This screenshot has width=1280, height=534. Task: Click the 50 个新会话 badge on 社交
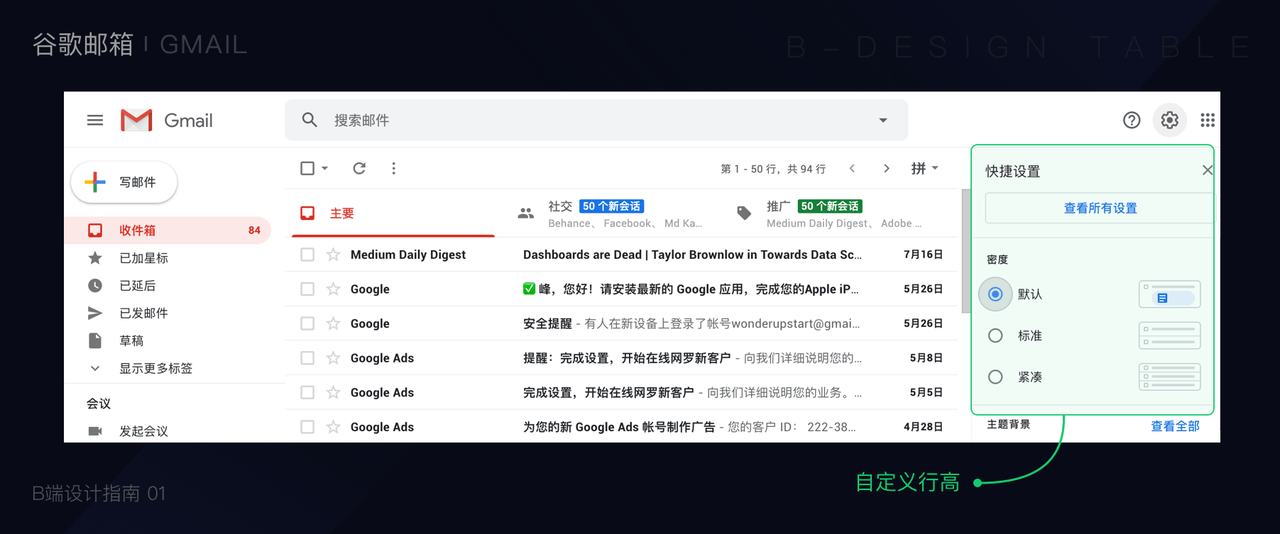pos(610,206)
